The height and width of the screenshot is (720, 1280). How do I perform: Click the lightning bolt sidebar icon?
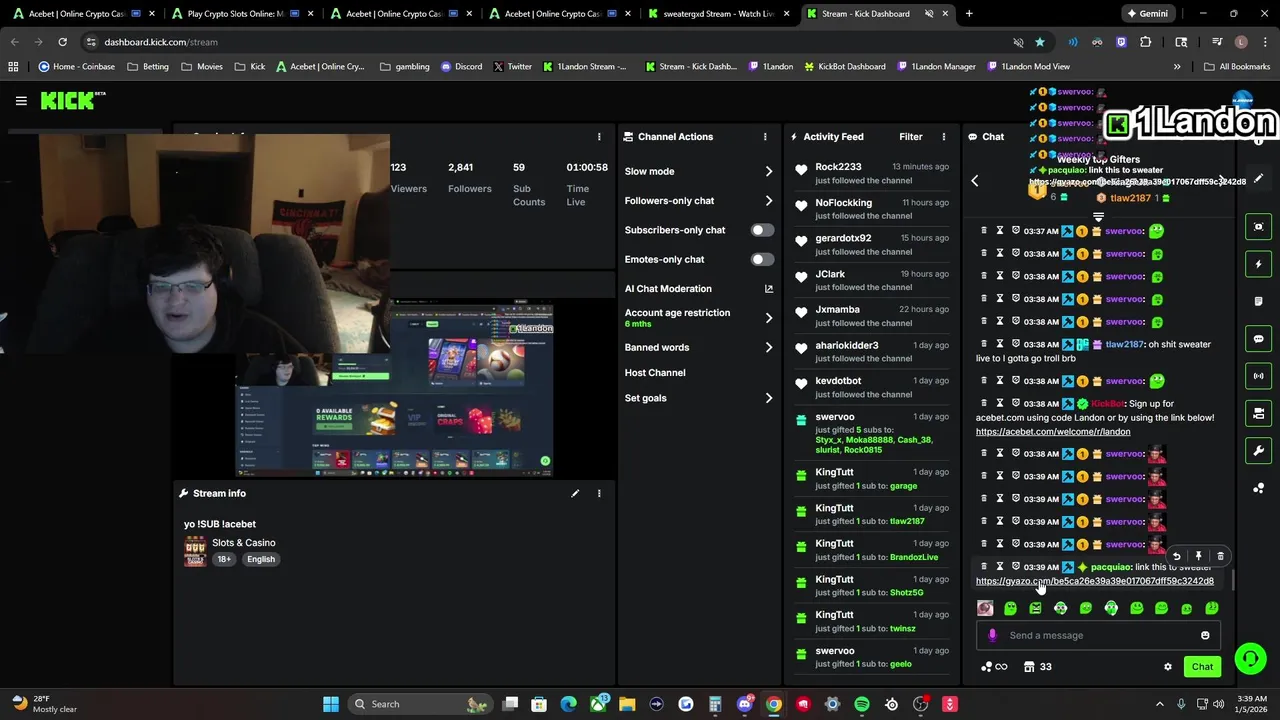(x=1258, y=264)
